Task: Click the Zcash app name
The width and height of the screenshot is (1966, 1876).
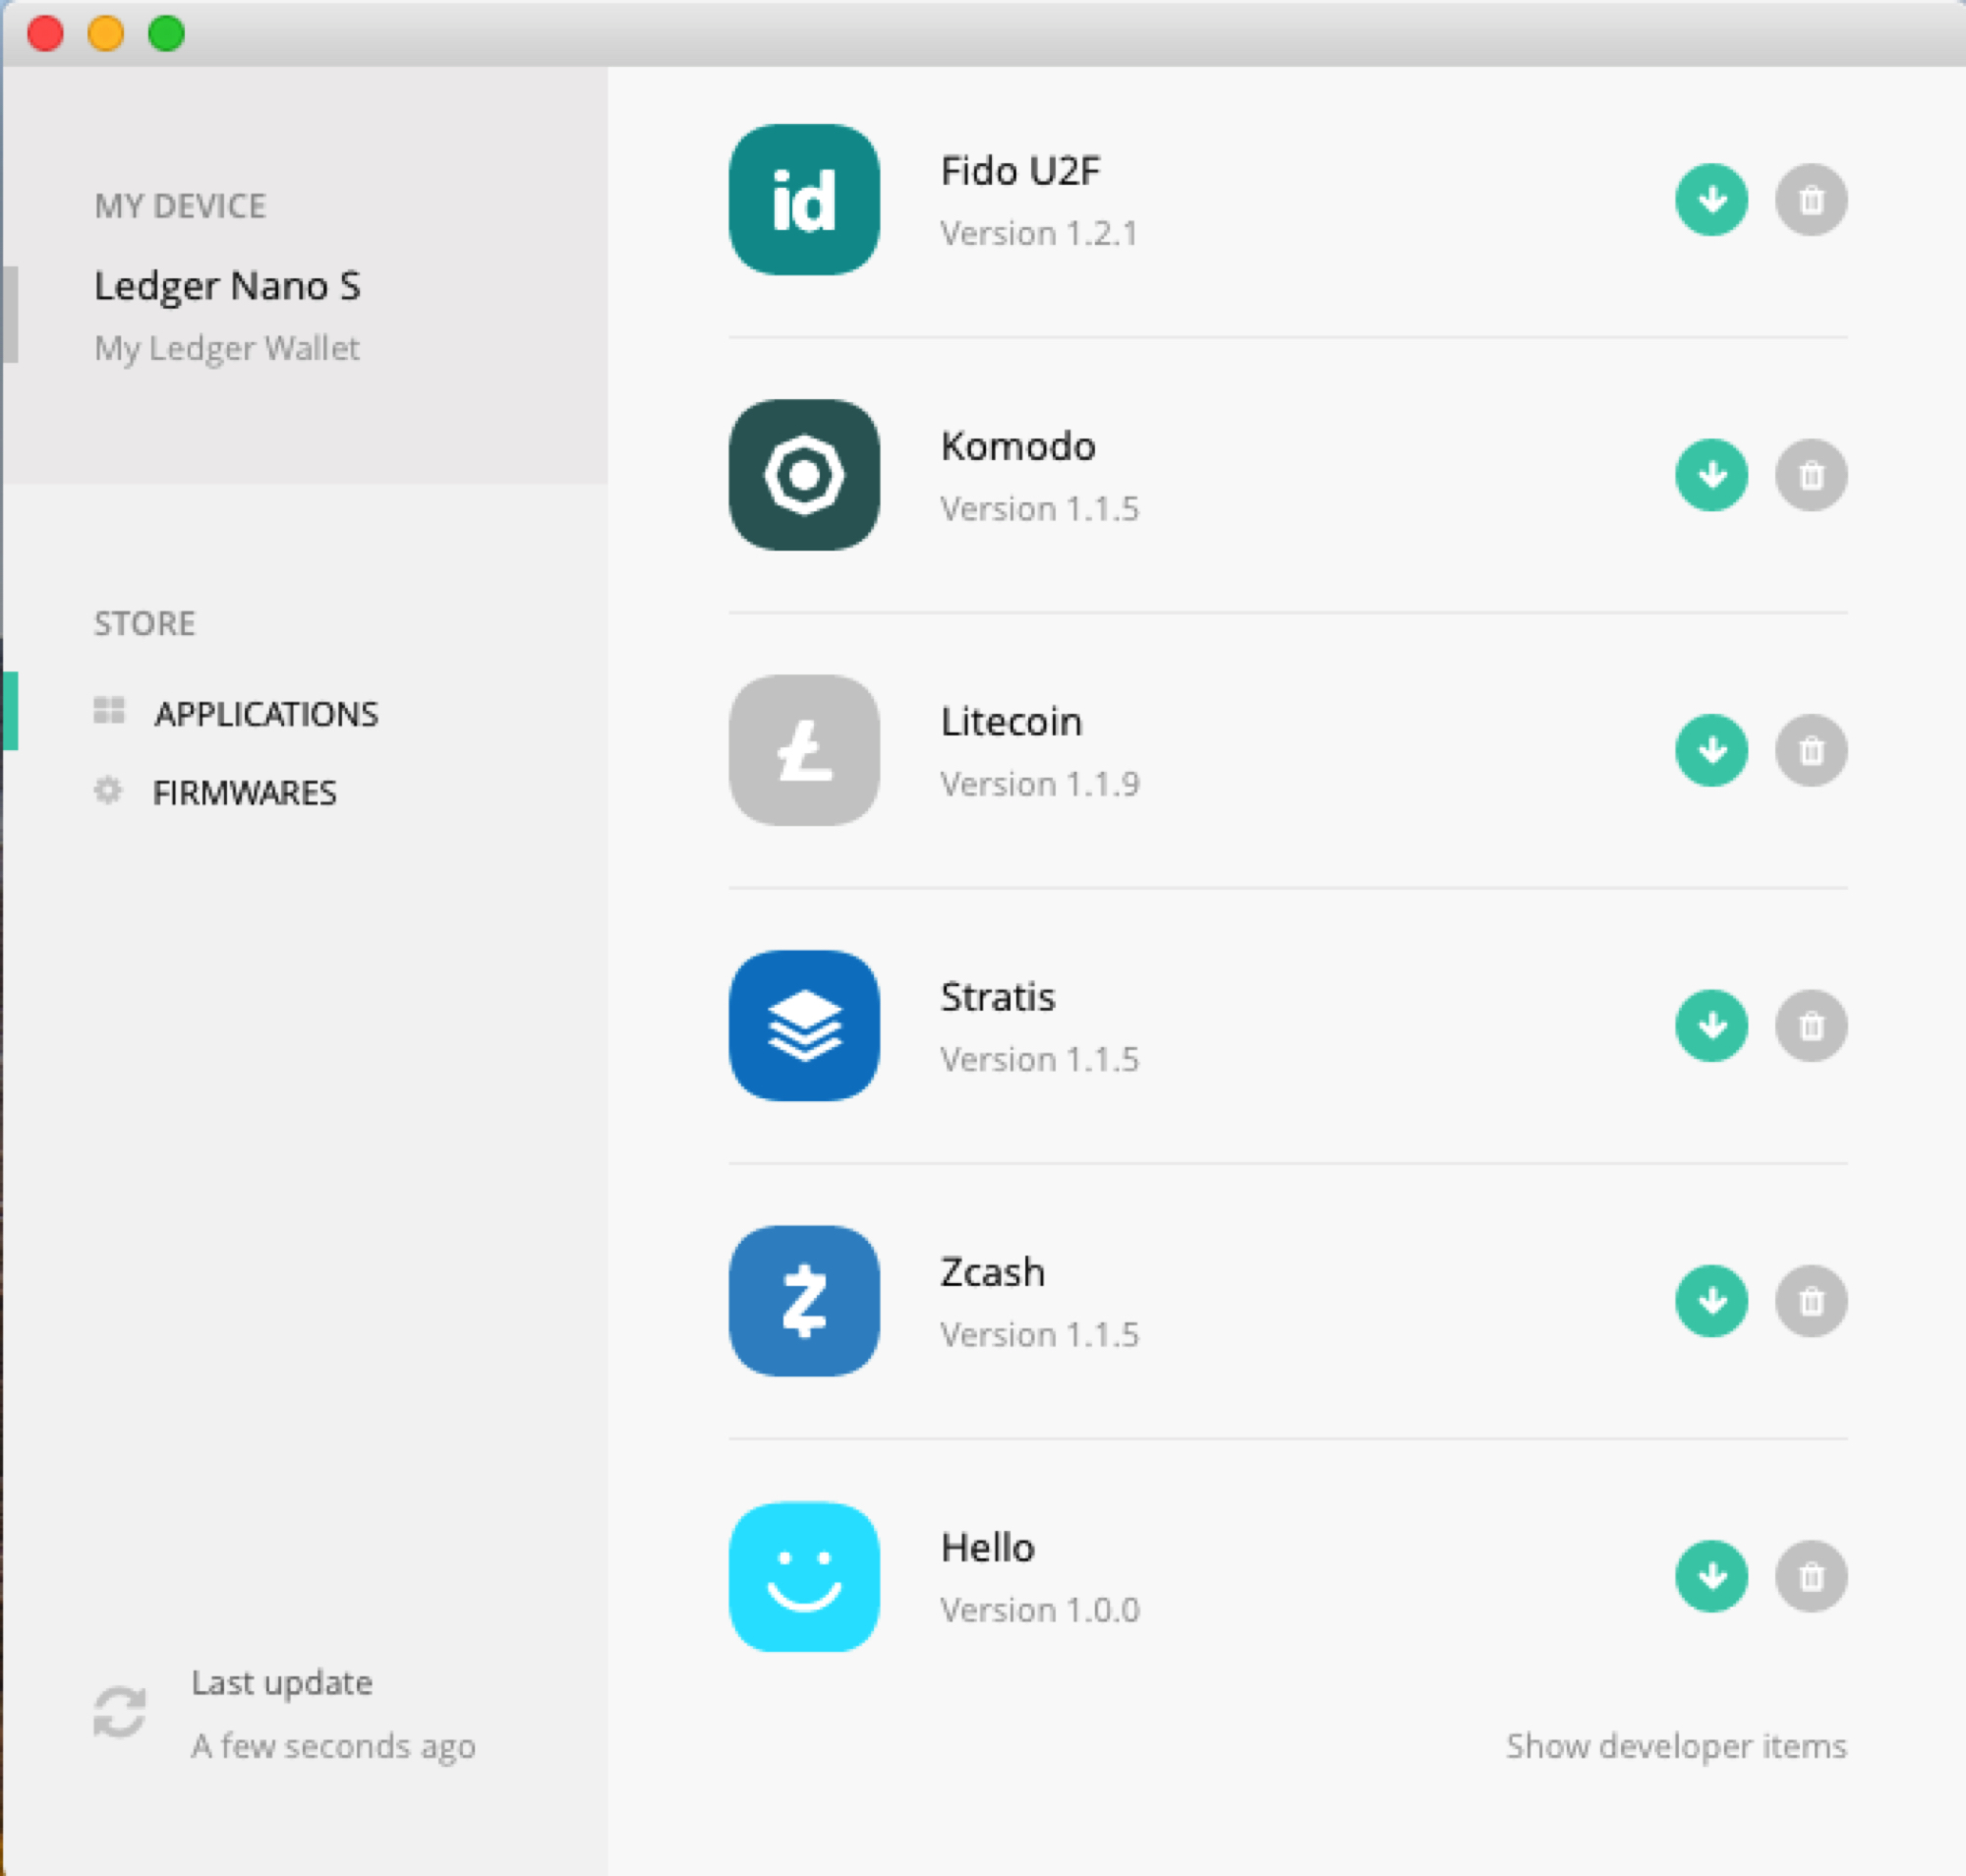Action: 992,1272
